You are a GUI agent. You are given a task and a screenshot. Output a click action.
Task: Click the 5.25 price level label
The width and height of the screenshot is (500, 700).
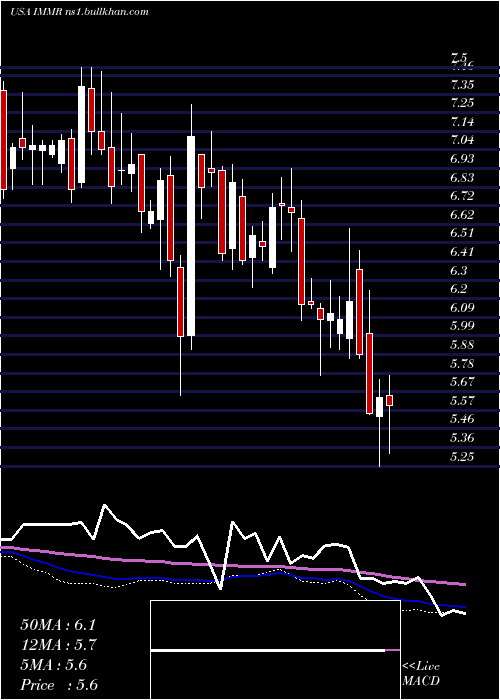click(462, 456)
